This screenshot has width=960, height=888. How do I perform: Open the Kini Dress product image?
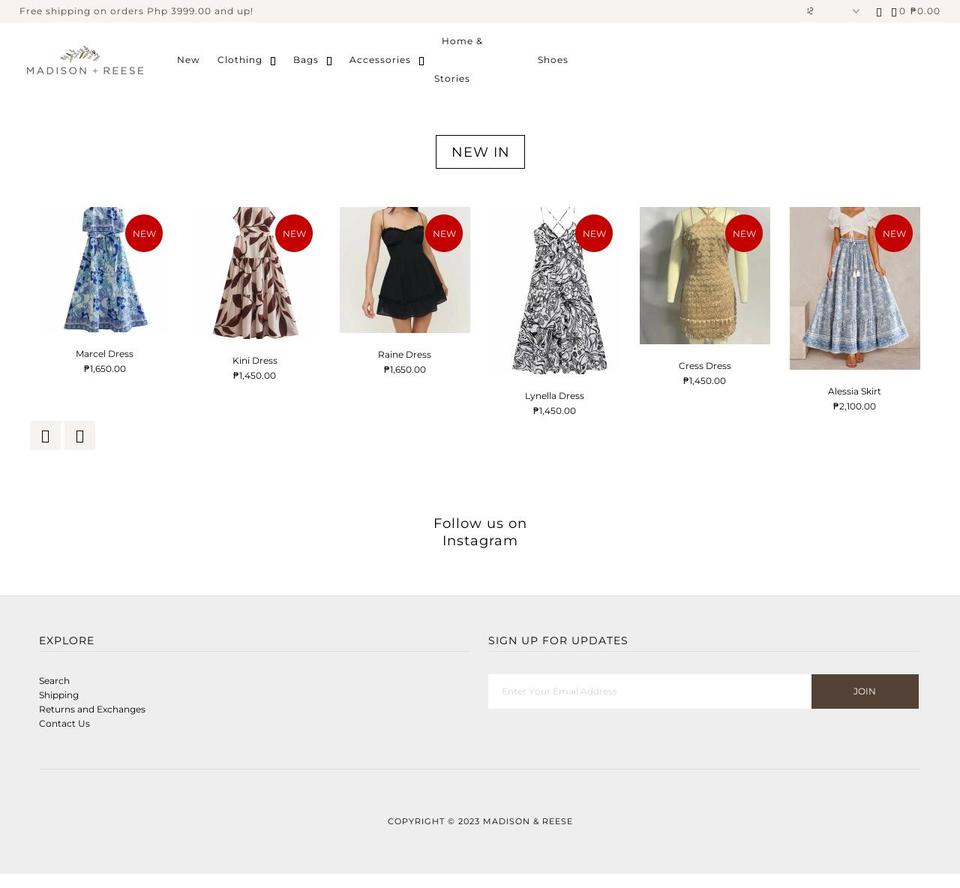coord(255,273)
